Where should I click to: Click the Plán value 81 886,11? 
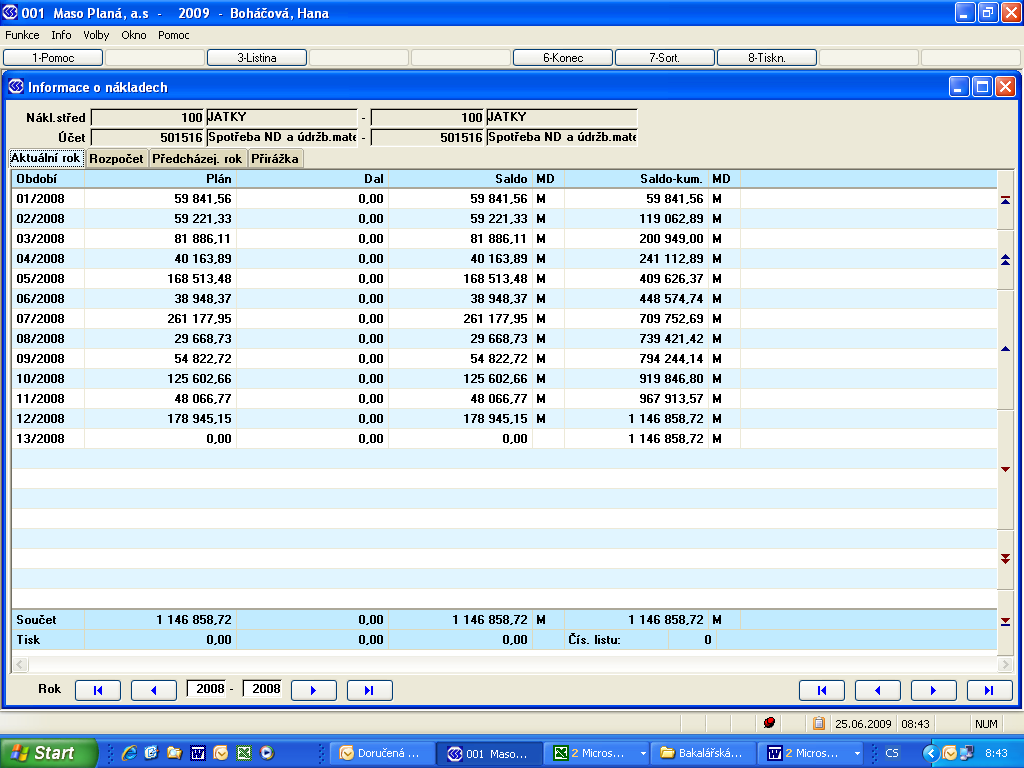click(202, 239)
